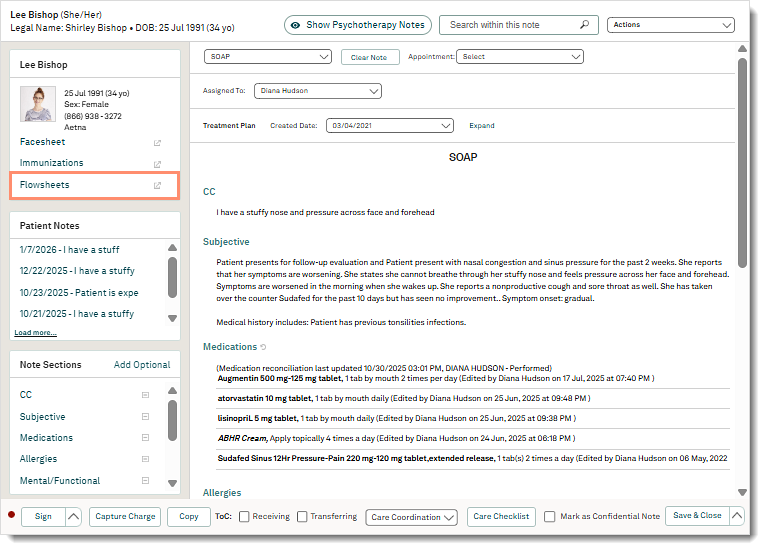The image size is (765, 550).
Task: Click Lee Bishop patient photo
Action: coord(38,104)
